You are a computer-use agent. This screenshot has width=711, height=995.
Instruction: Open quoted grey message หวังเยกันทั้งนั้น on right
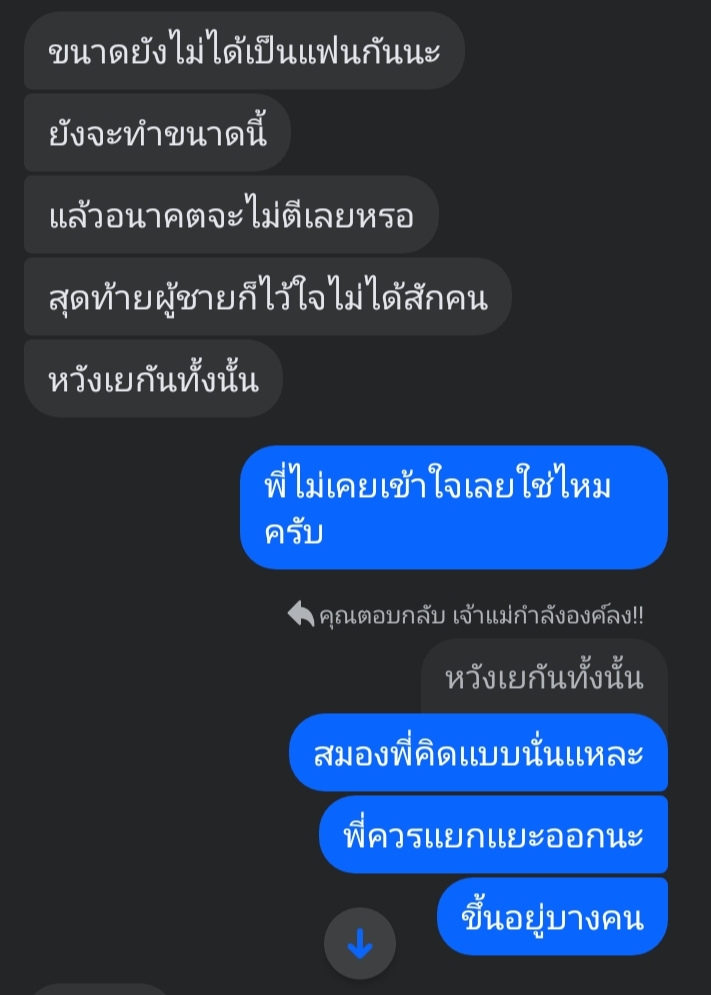pos(544,678)
